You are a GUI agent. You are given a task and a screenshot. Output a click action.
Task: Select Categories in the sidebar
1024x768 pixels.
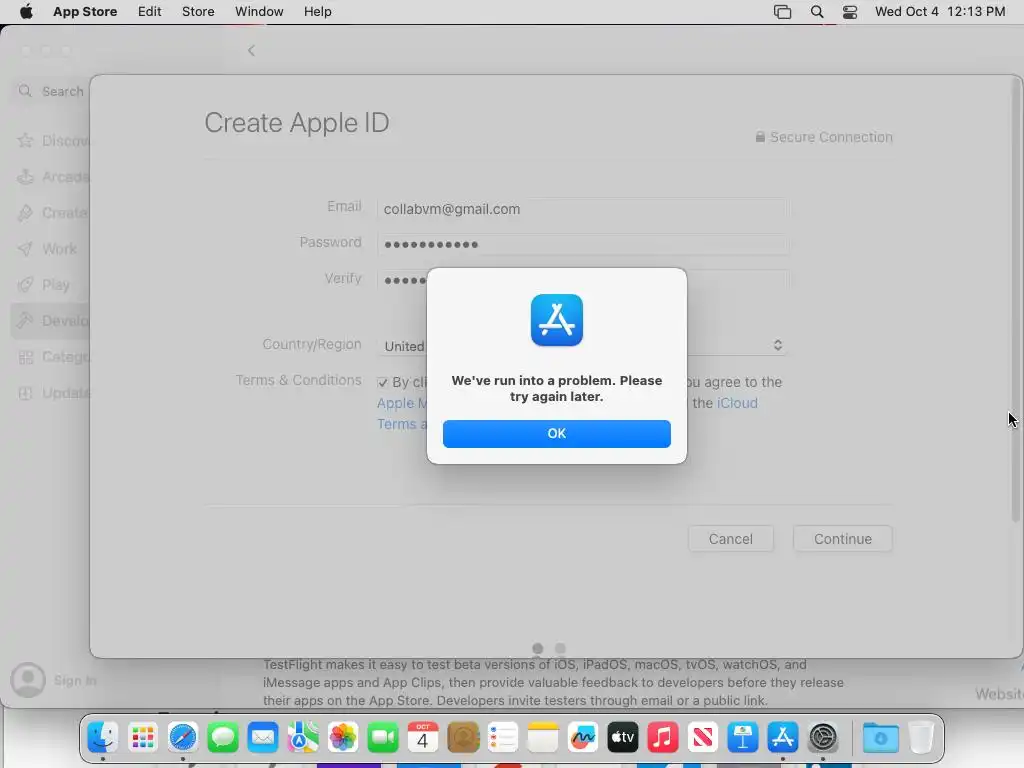pyautogui.click(x=52, y=357)
